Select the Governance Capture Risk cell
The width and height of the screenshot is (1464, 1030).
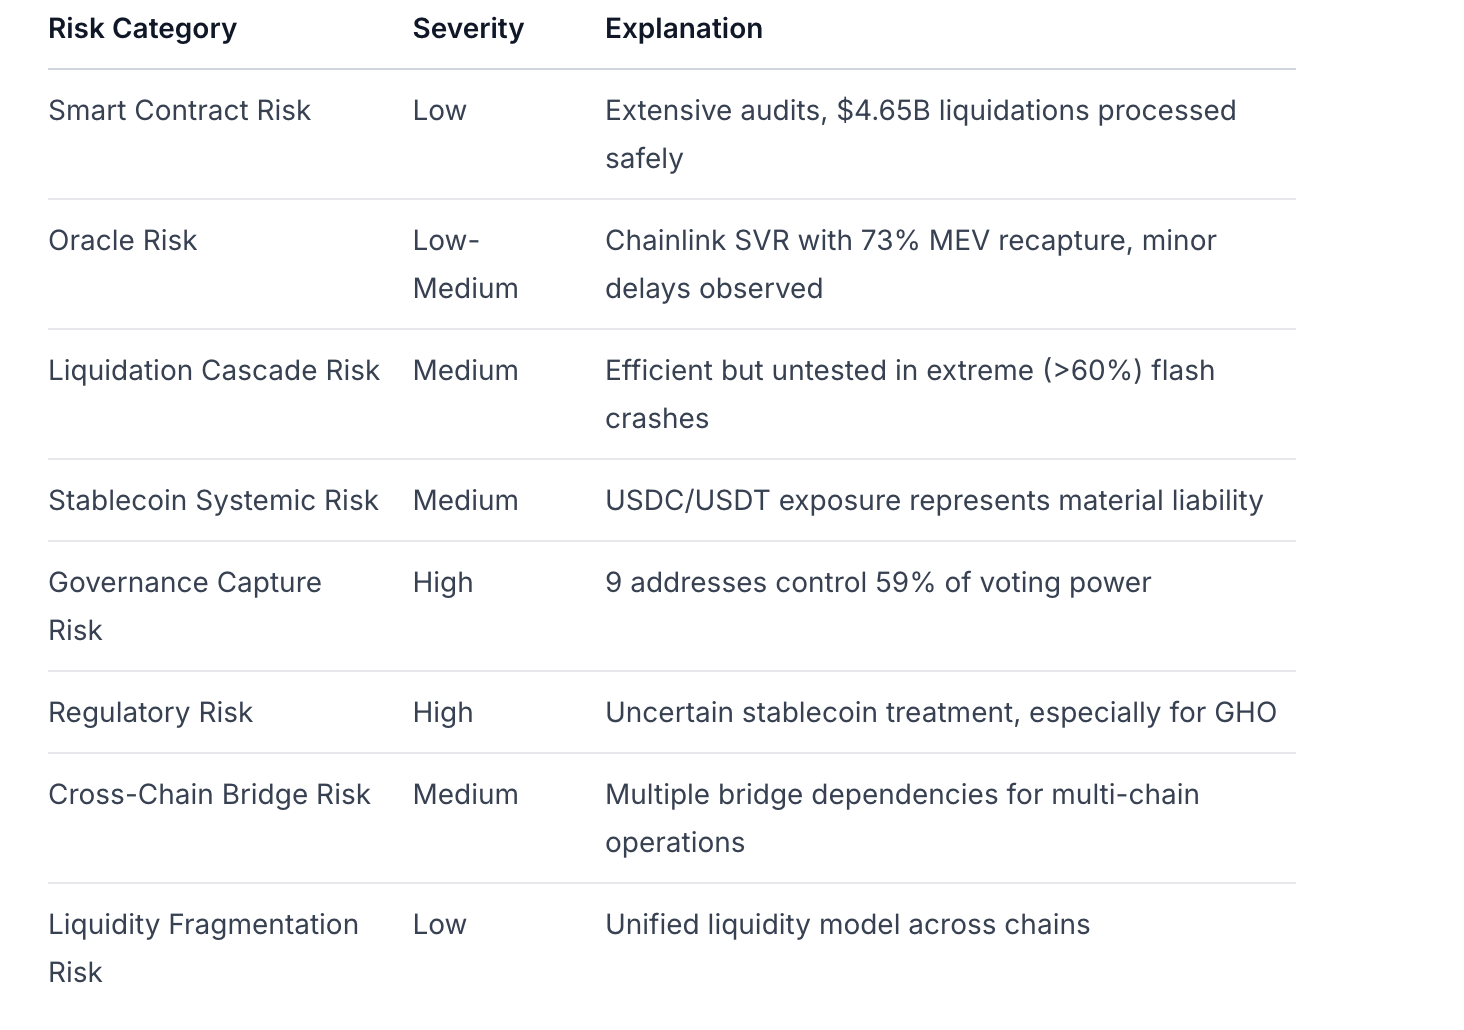184,606
